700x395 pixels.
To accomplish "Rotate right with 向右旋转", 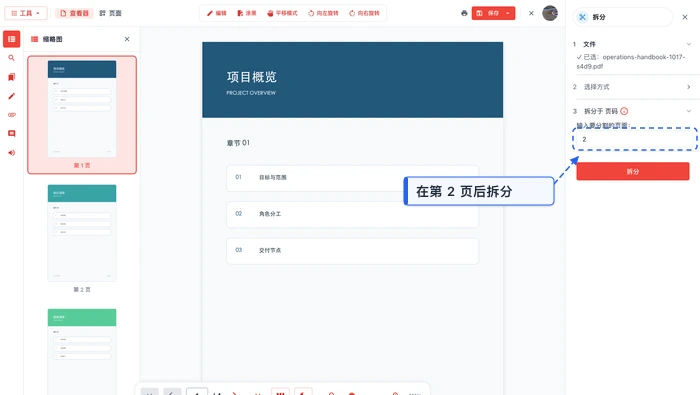I will coord(364,13).
